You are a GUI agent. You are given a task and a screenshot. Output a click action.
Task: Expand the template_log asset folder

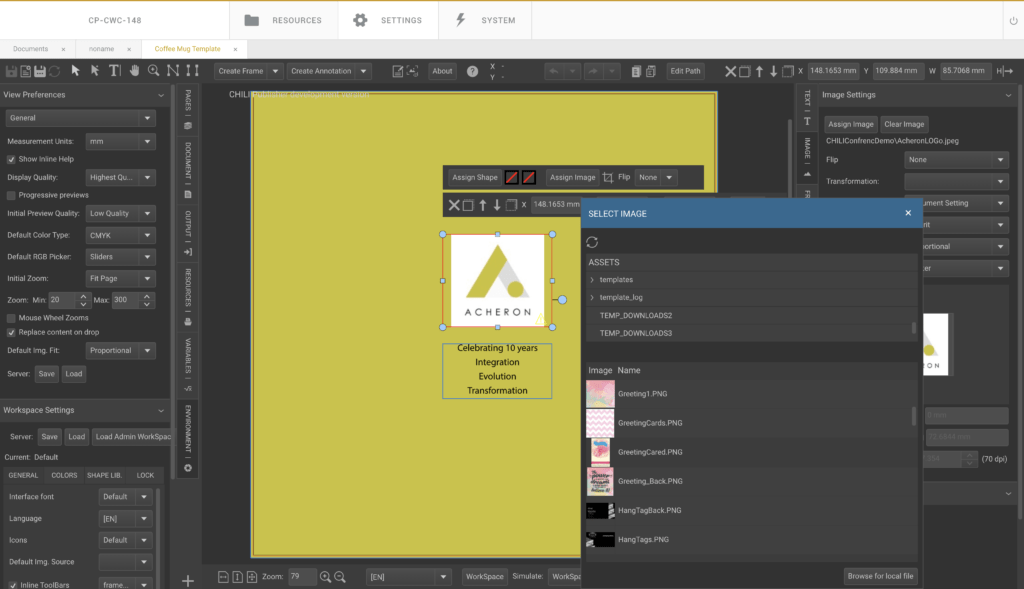pos(592,297)
